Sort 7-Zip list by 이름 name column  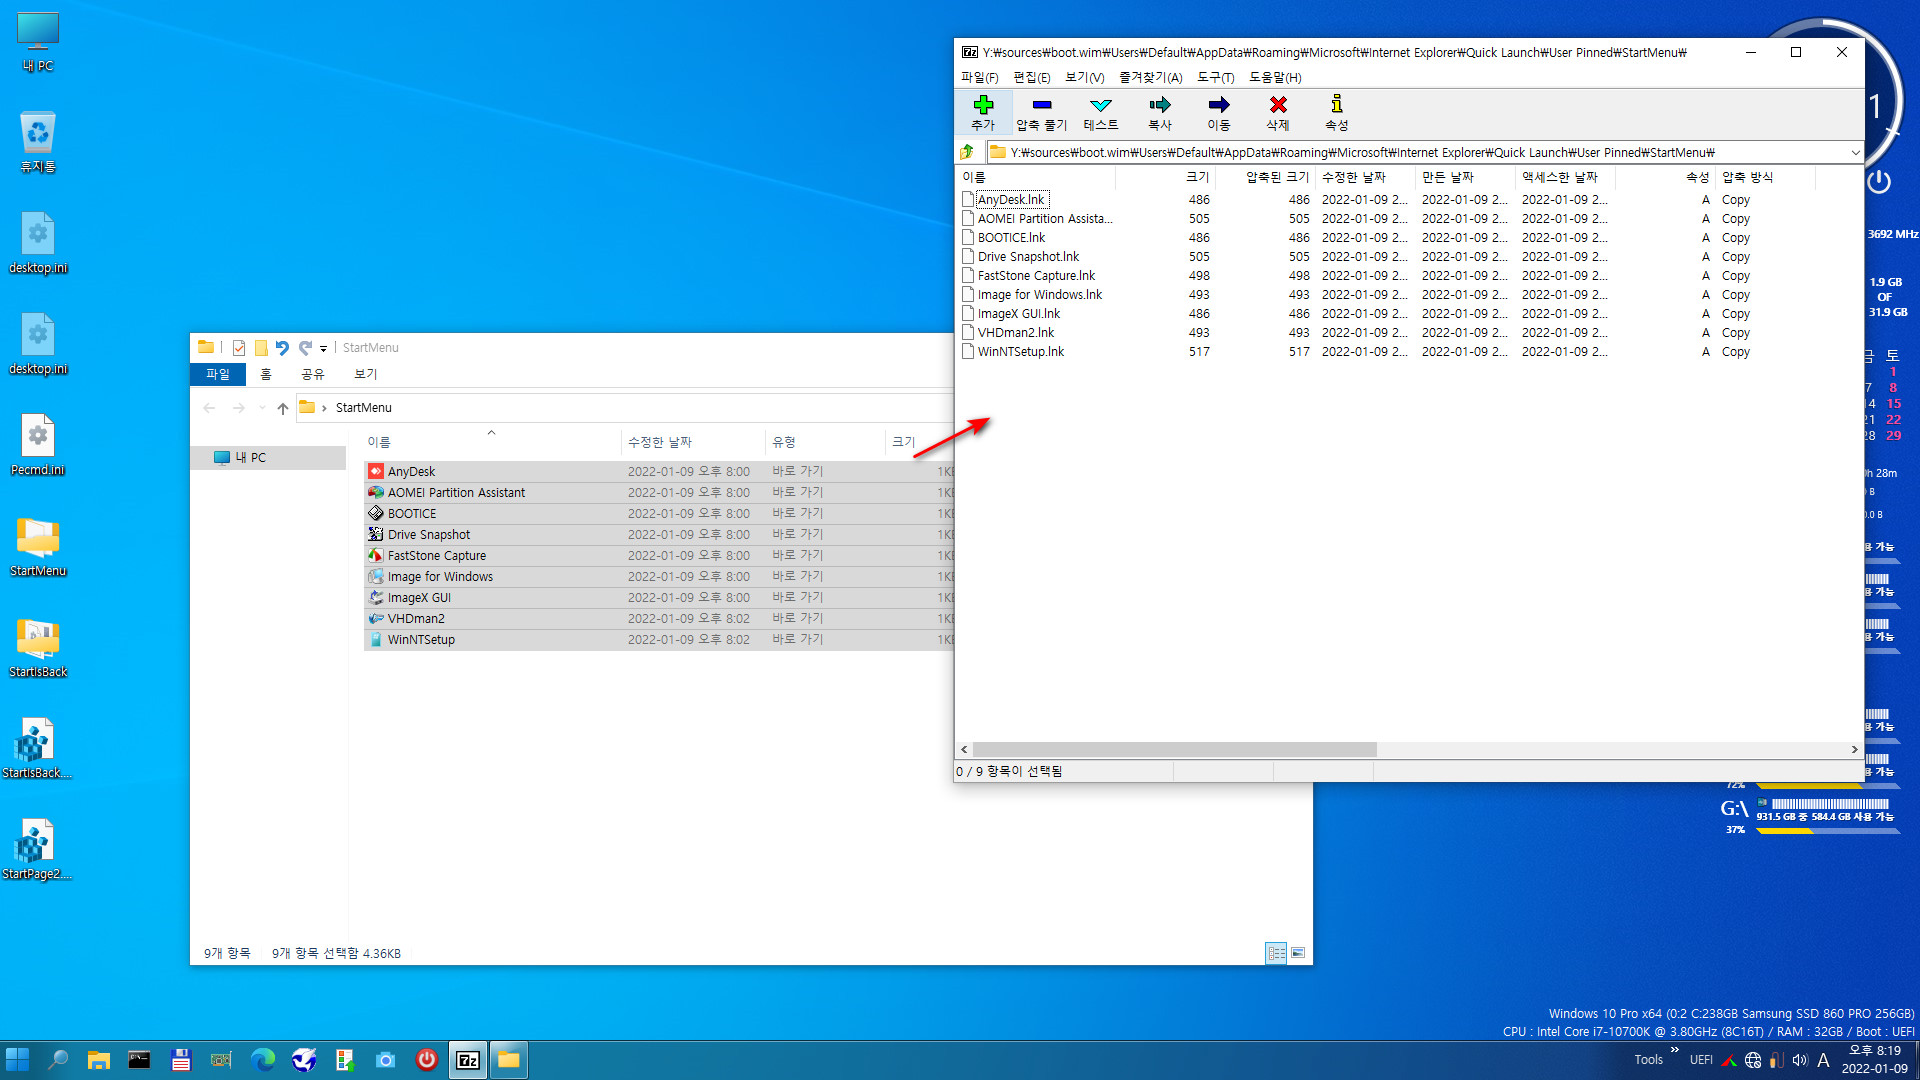[1036, 177]
